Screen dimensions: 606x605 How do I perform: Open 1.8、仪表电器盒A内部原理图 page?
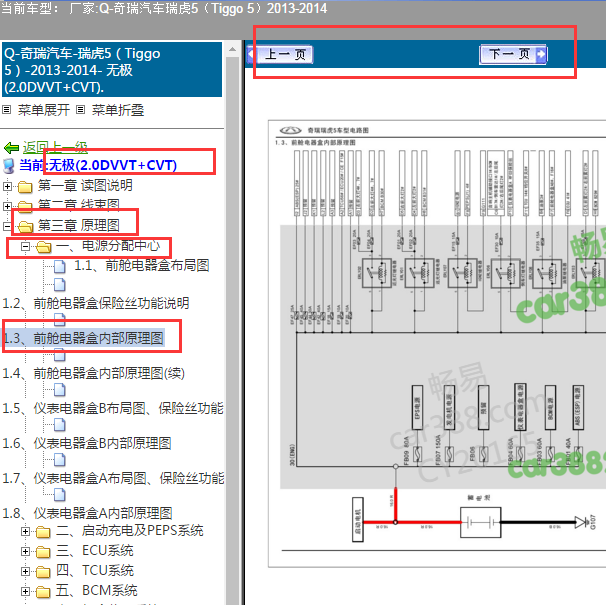click(87, 513)
